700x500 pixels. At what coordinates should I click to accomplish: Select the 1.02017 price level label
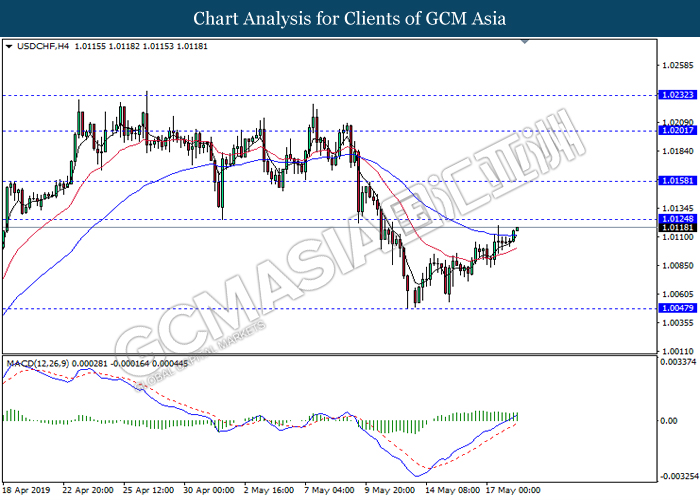click(x=678, y=130)
